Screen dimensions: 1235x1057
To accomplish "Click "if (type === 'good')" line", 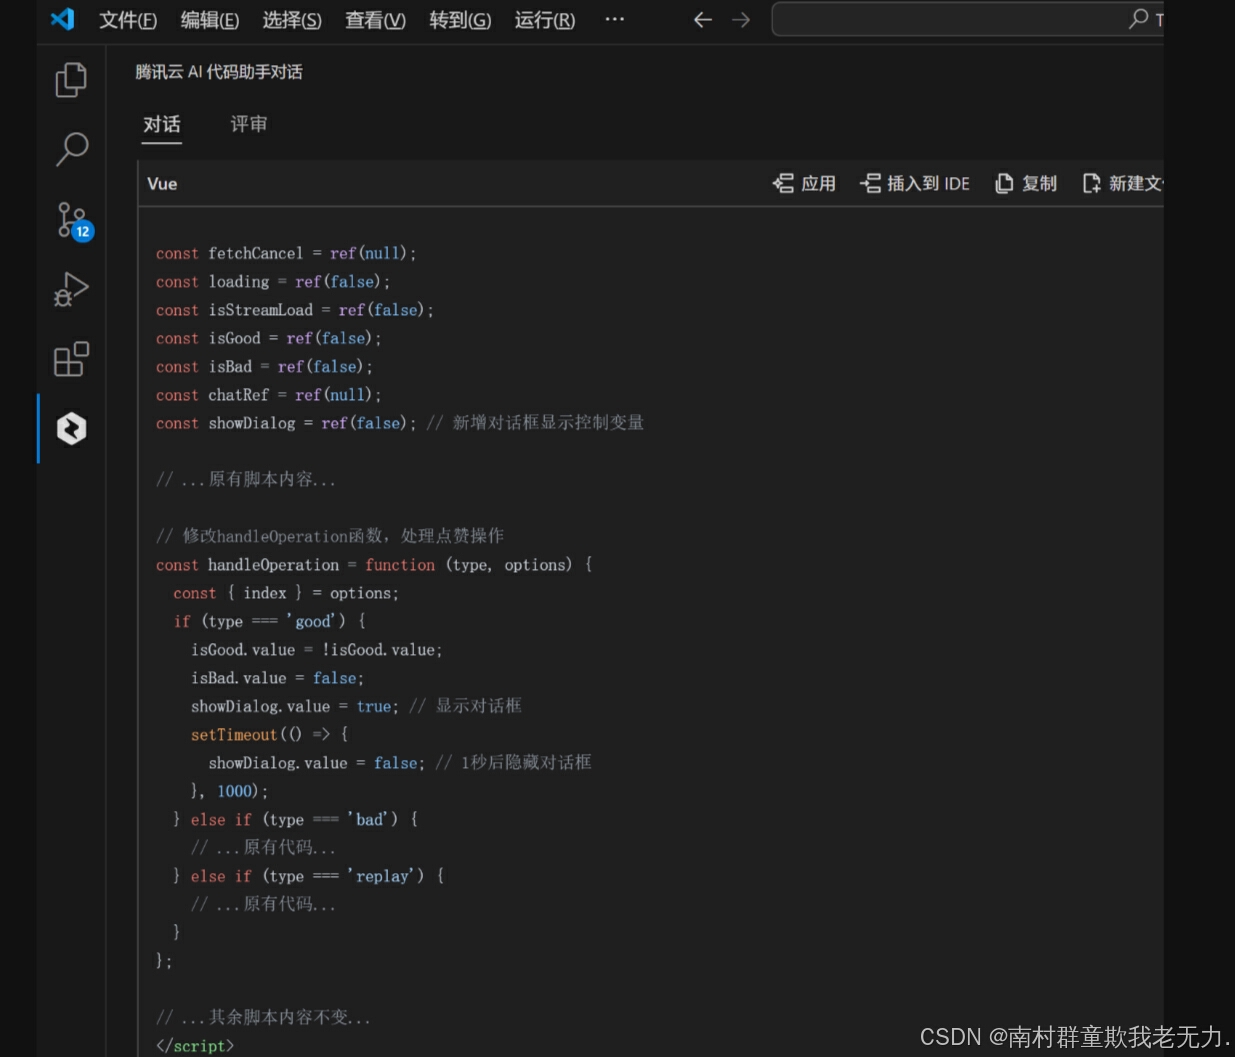I will (x=270, y=621).
